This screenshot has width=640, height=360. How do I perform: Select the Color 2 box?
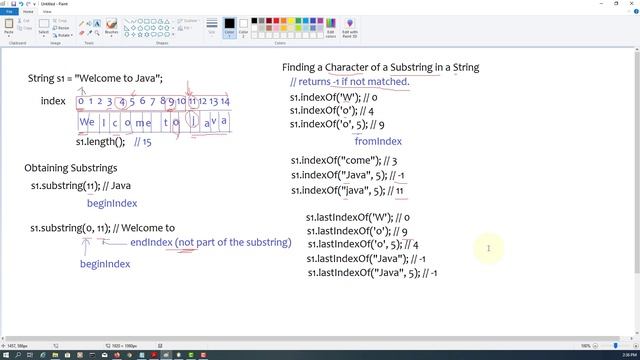pos(243,28)
